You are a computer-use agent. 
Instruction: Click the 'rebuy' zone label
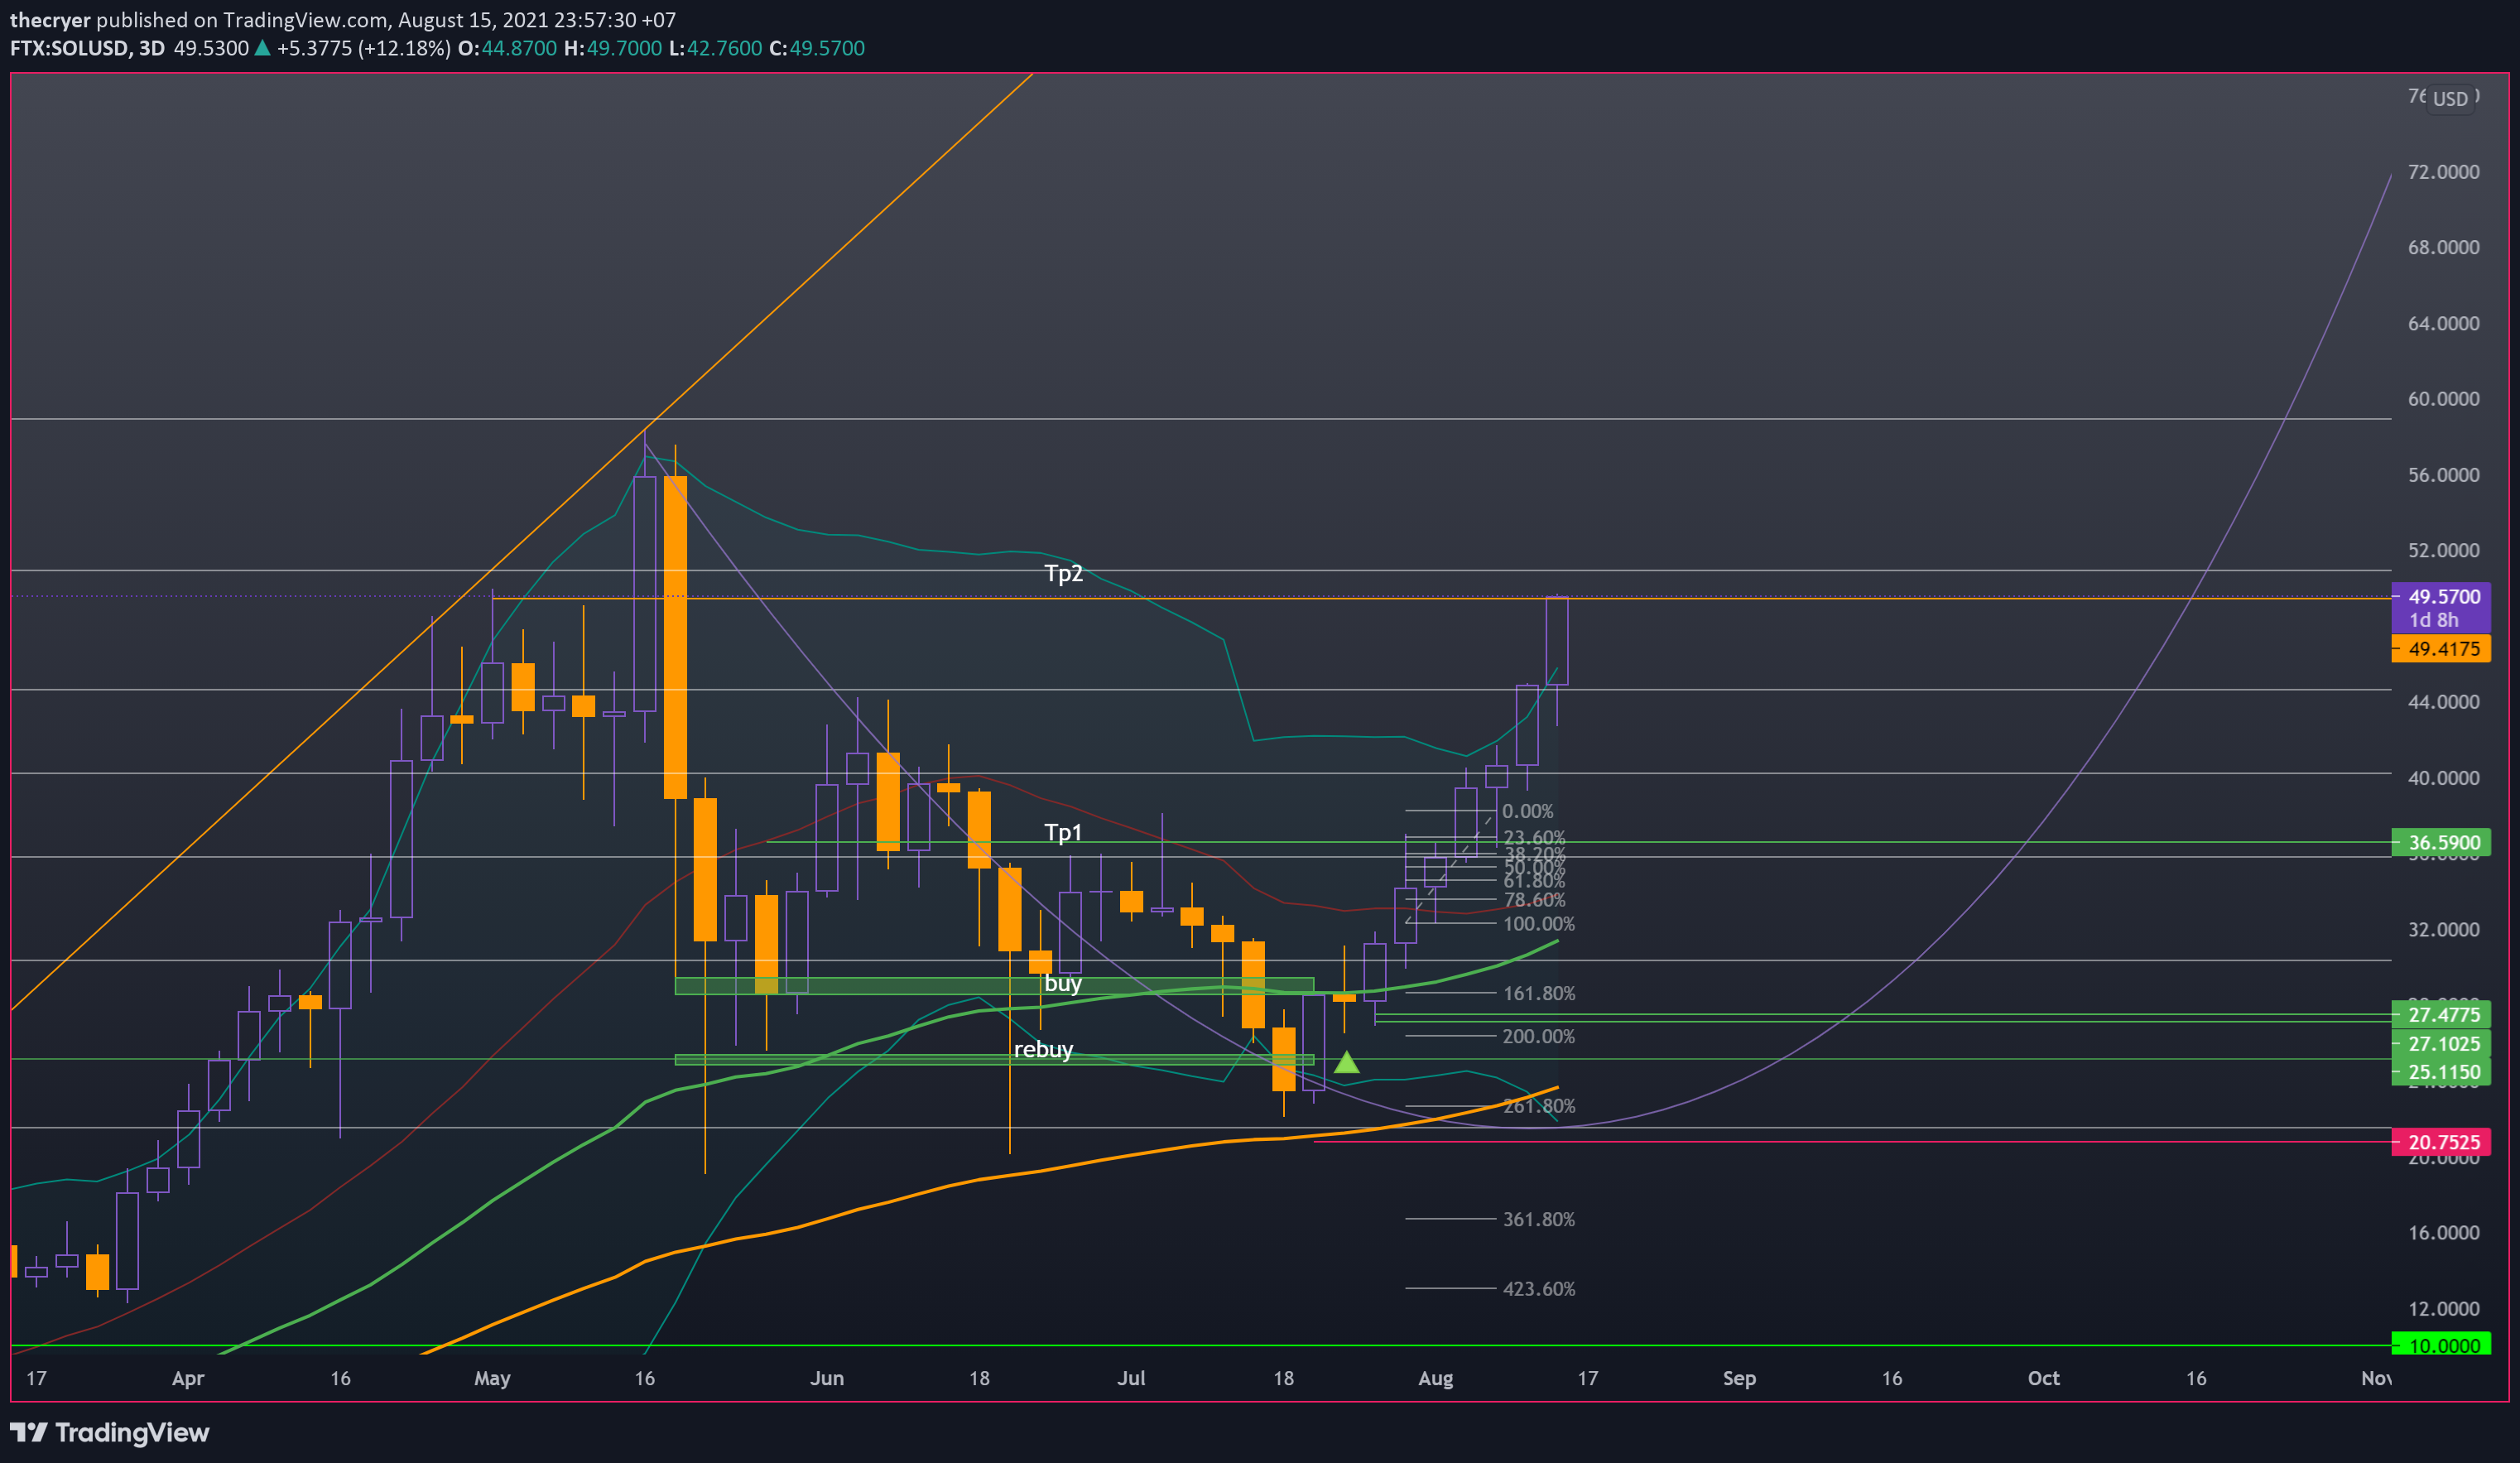pyautogui.click(x=1043, y=1049)
